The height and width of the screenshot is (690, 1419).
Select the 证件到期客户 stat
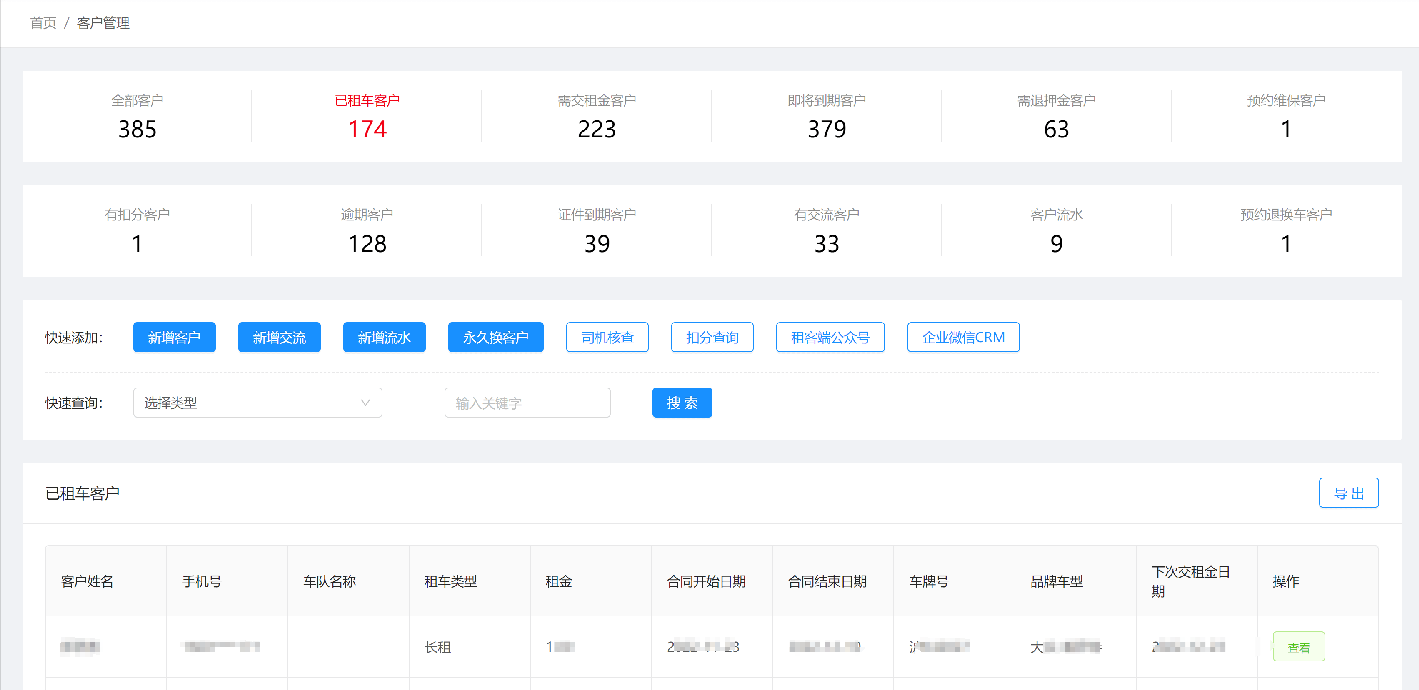point(597,230)
